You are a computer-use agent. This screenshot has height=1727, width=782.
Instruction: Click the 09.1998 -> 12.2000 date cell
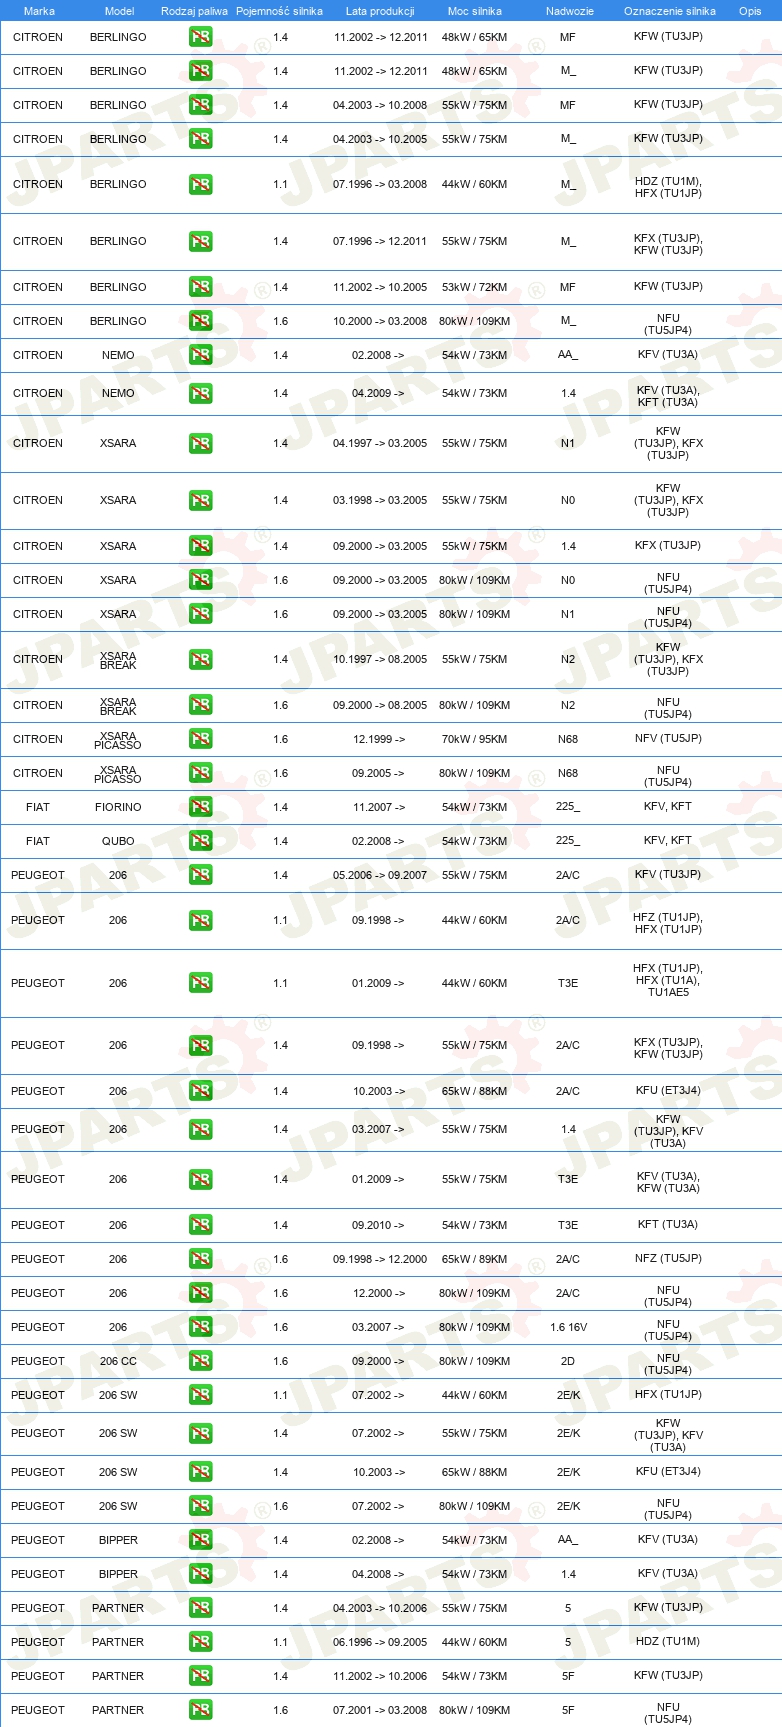tap(380, 1259)
